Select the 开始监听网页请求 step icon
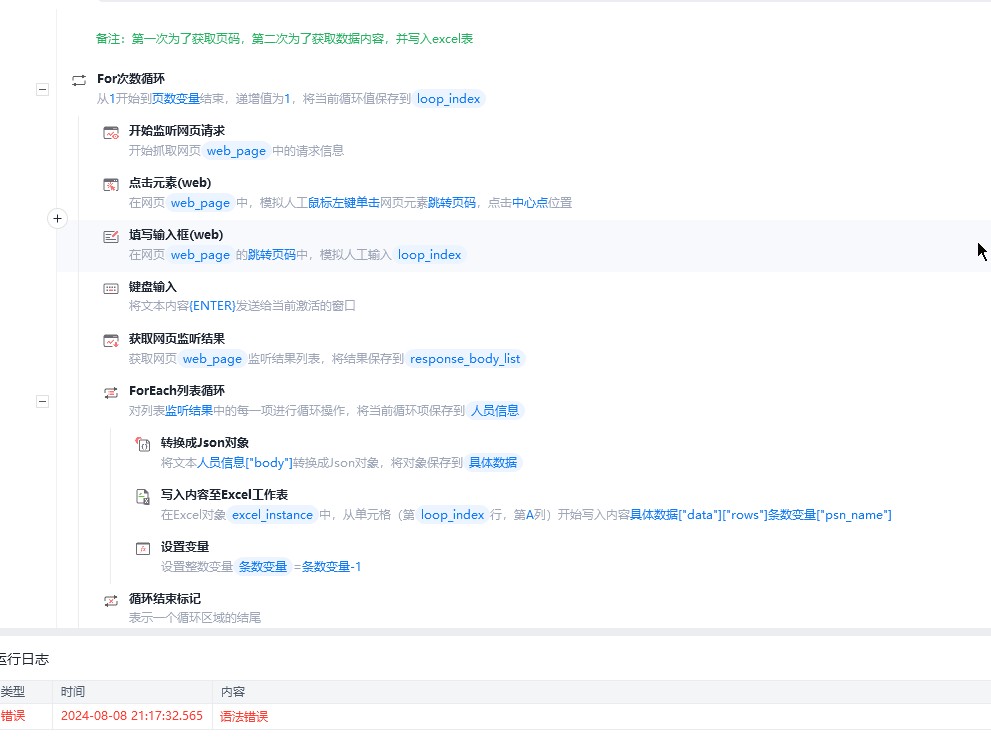The image size is (991, 753). point(111,133)
